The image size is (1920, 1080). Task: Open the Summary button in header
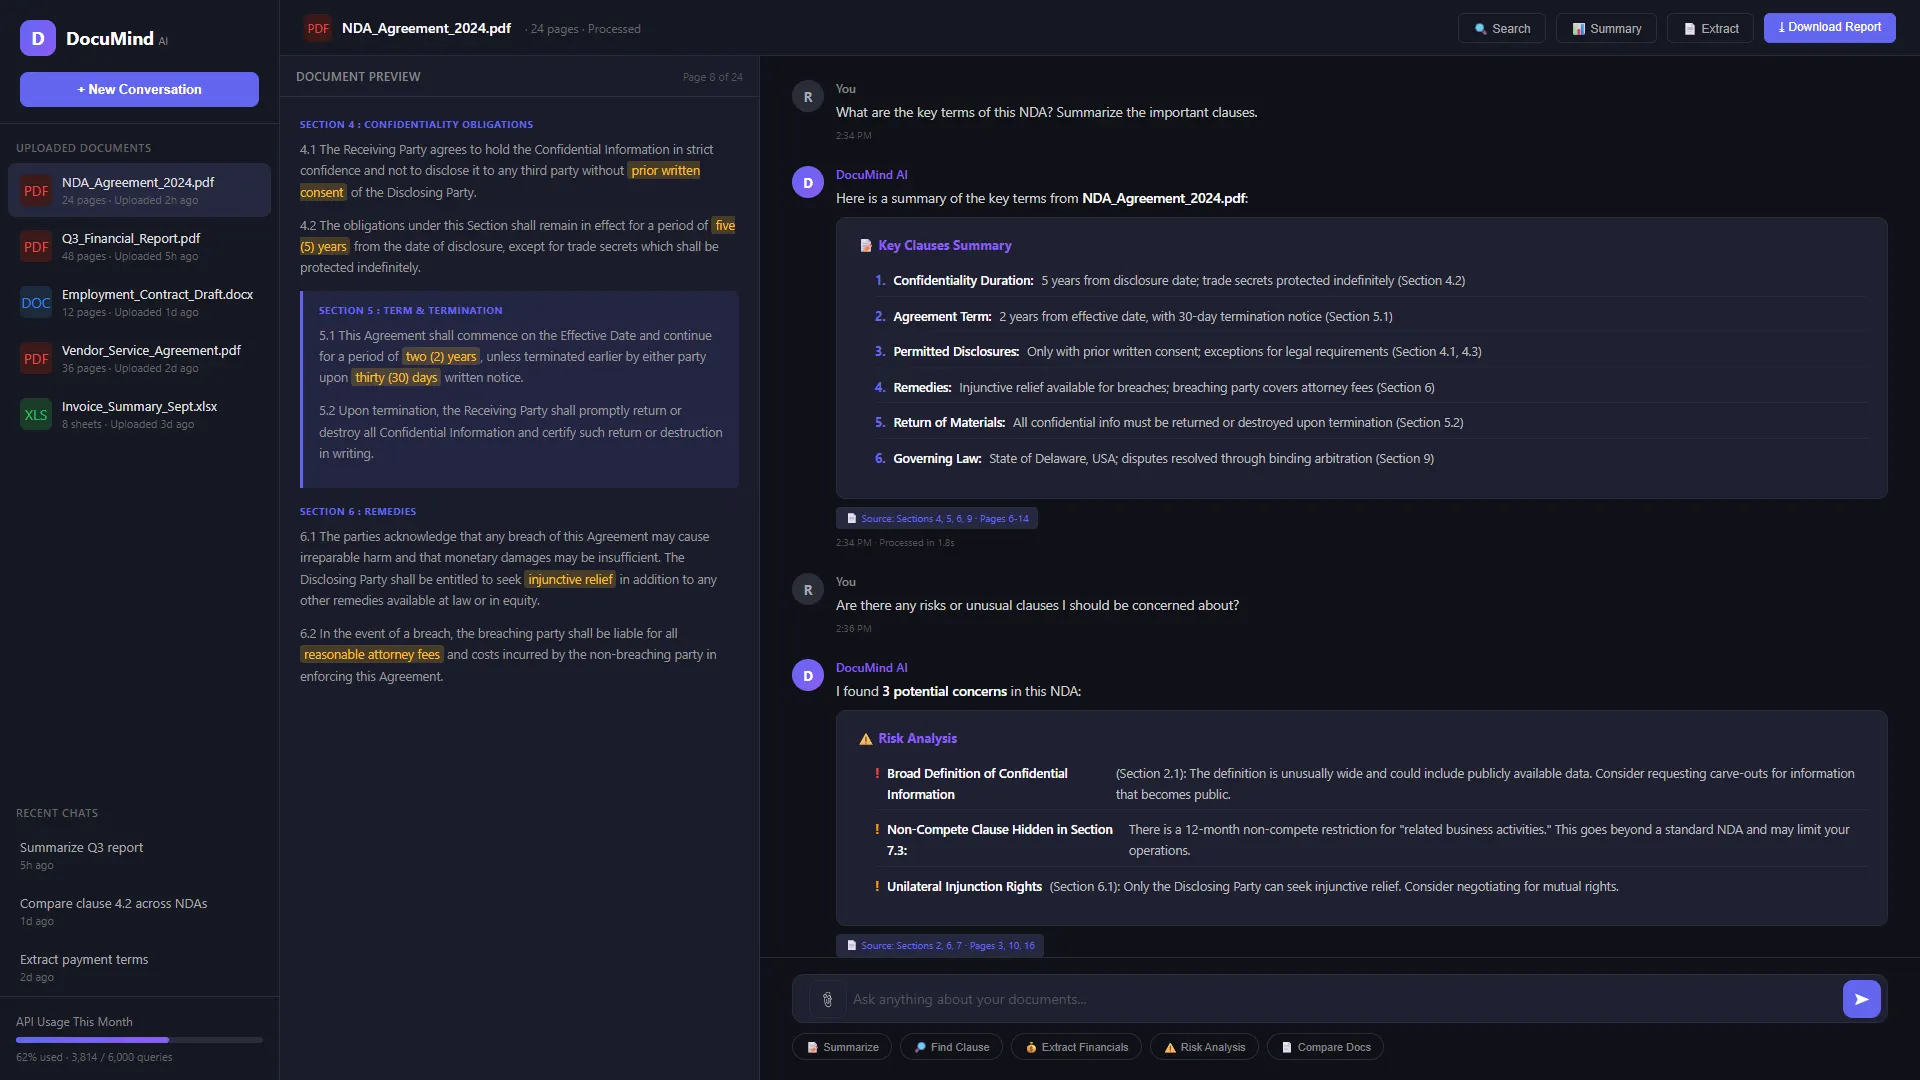pos(1606,28)
